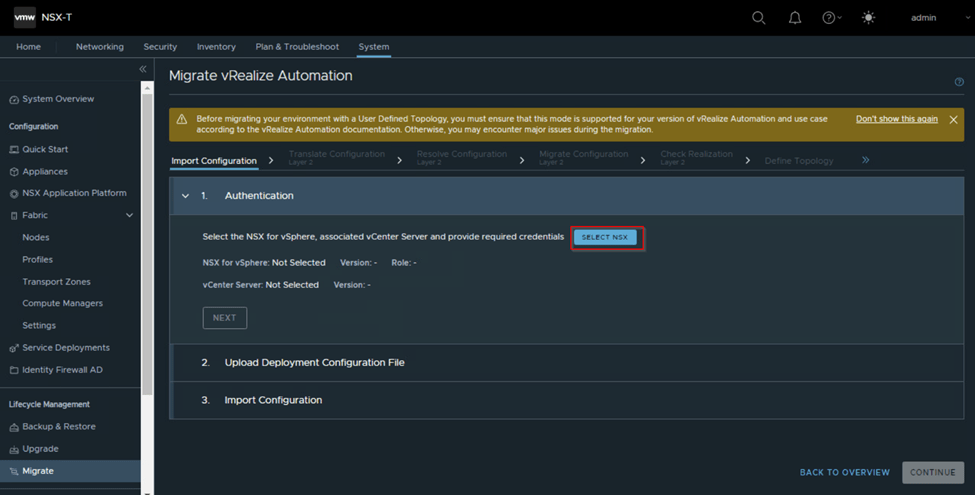Open Backup & Restore in sidebar

pyautogui.click(x=59, y=427)
